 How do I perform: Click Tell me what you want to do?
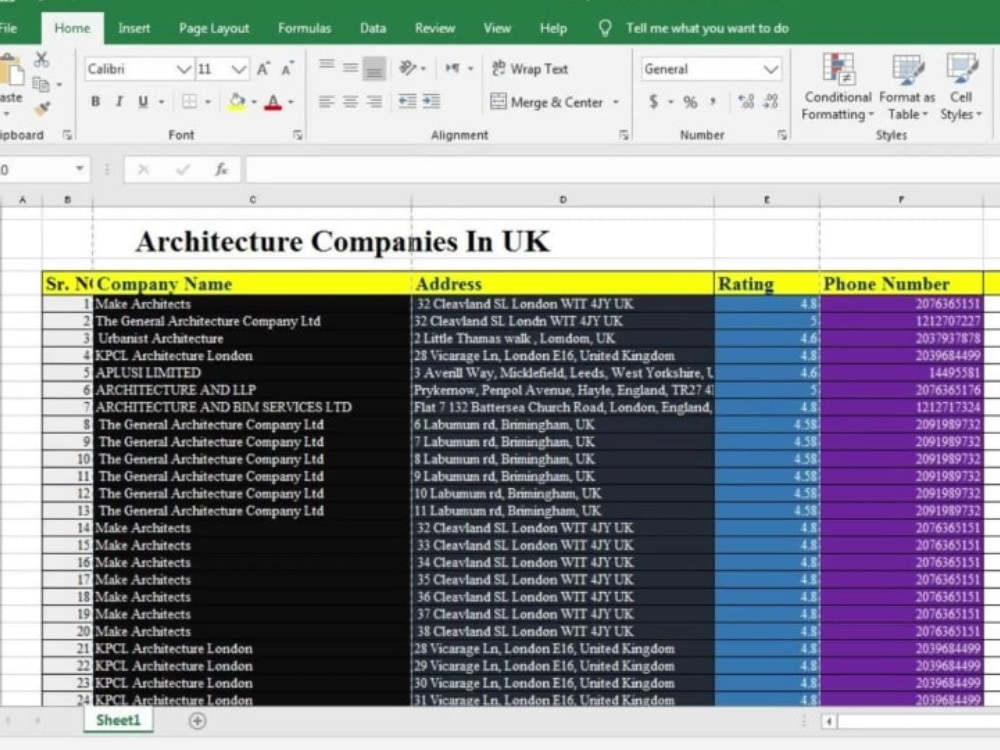707,28
